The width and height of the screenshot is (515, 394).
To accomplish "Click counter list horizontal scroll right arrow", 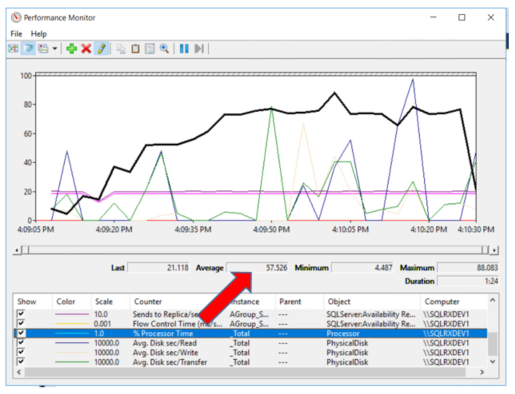I will [x=482, y=372].
